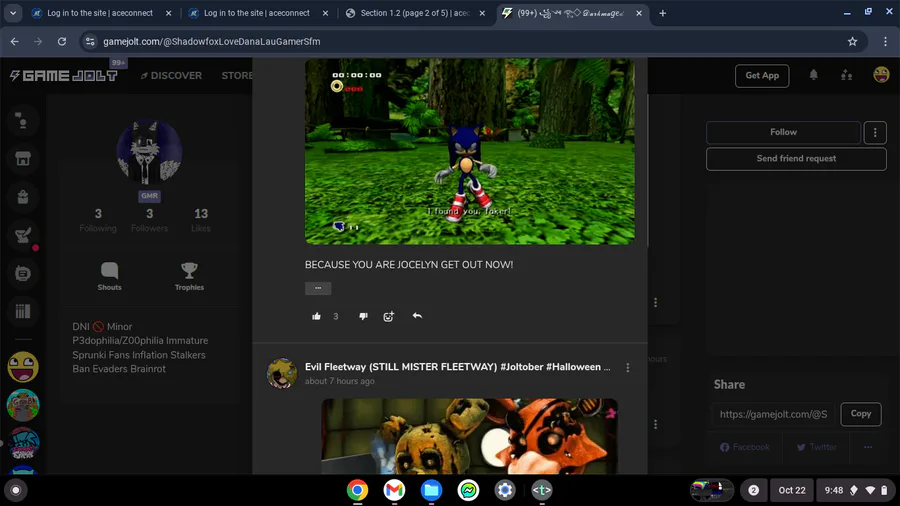Go back with browser back arrow
Viewport: 900px width, 506px height.
15,41
